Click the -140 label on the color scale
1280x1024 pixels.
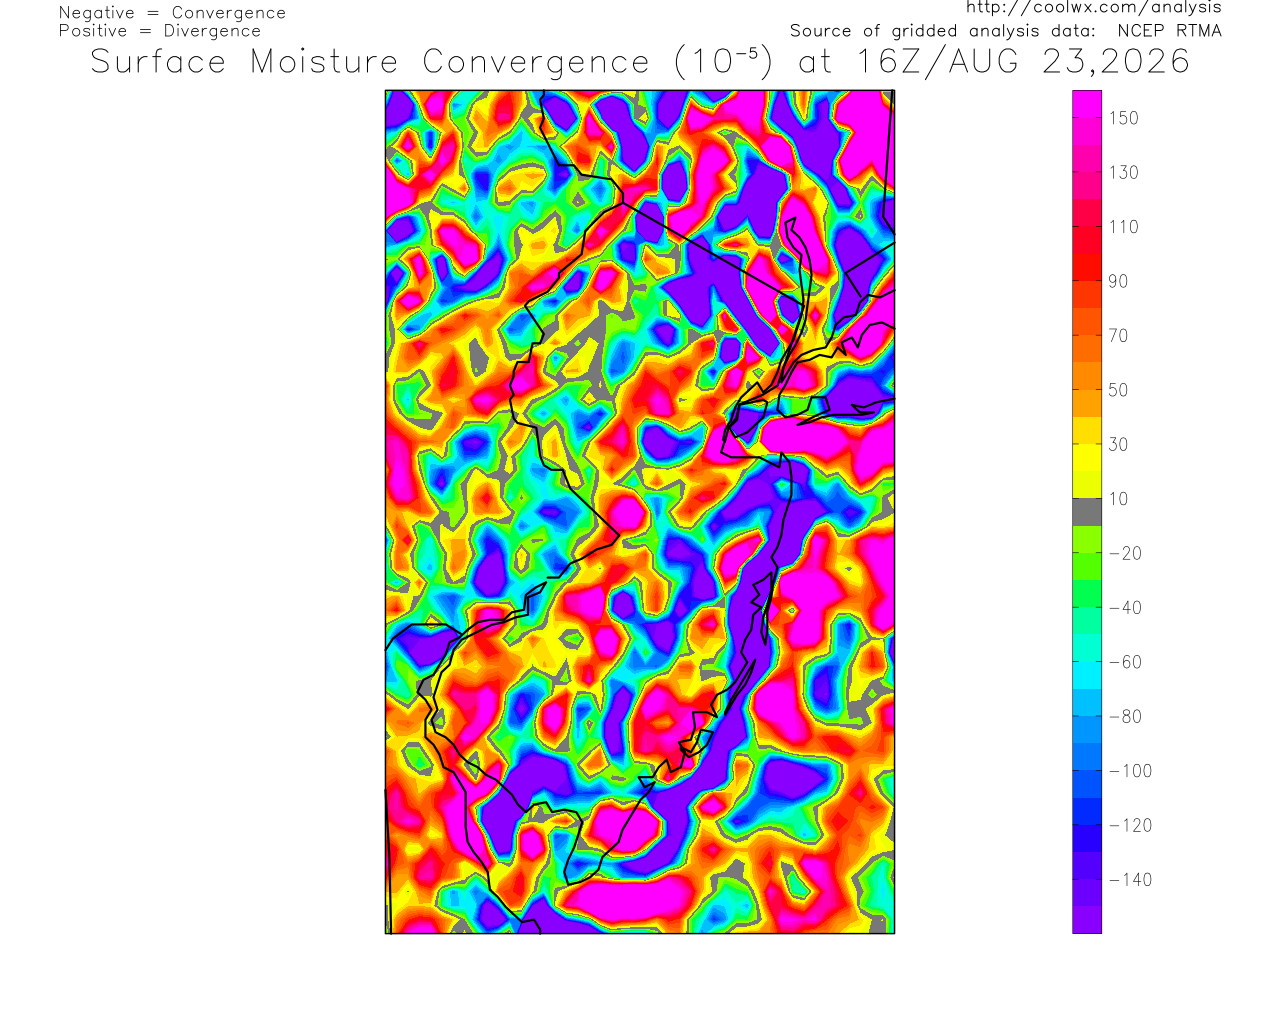pyautogui.click(x=1130, y=880)
